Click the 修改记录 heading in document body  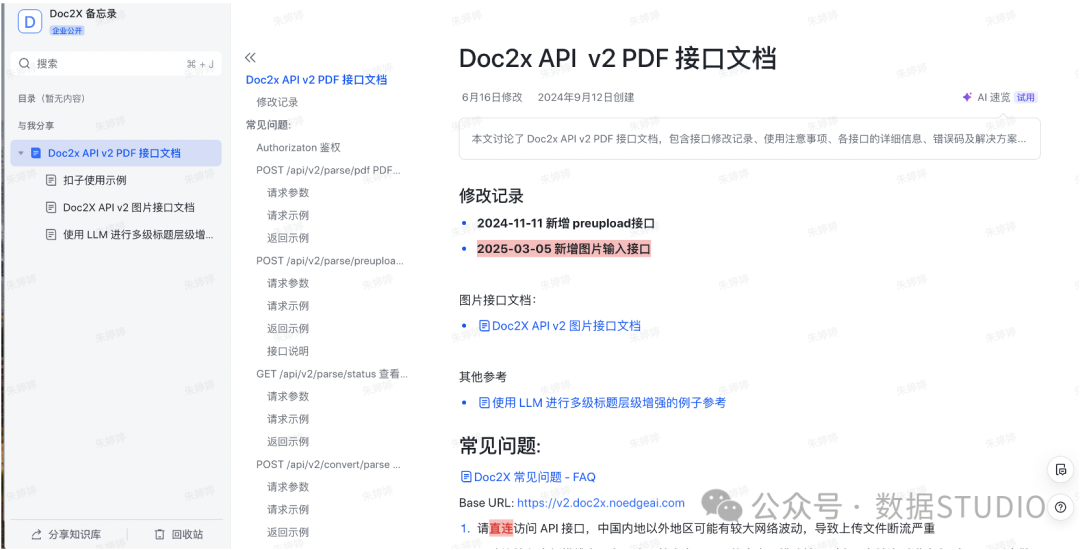[x=492, y=195]
